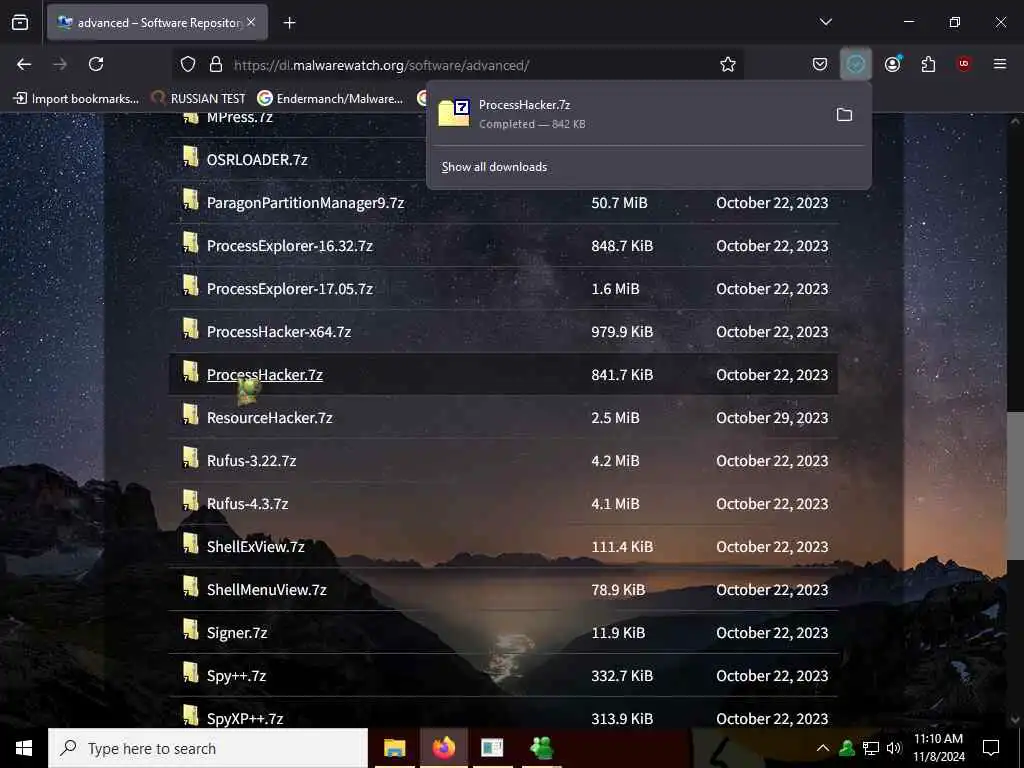This screenshot has height=768, width=1024.
Task: Click the 841.7 KiB size cell
Action: pyautogui.click(x=622, y=375)
